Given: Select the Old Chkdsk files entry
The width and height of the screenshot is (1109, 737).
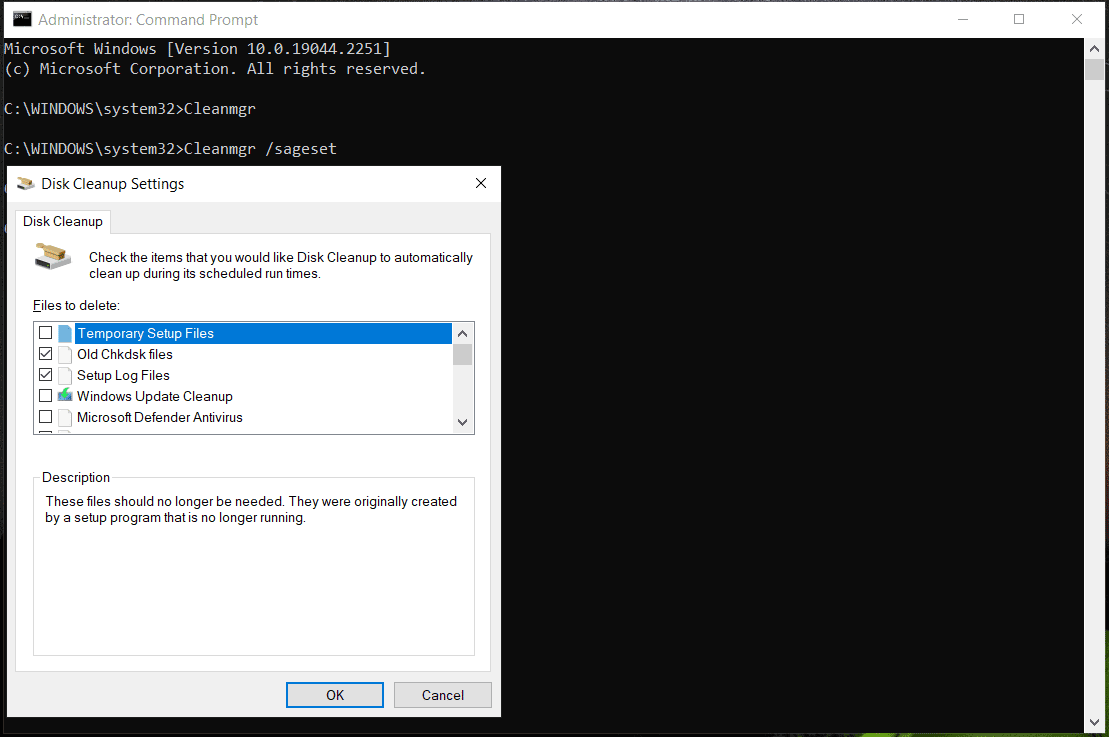Looking at the screenshot, I should [x=124, y=354].
